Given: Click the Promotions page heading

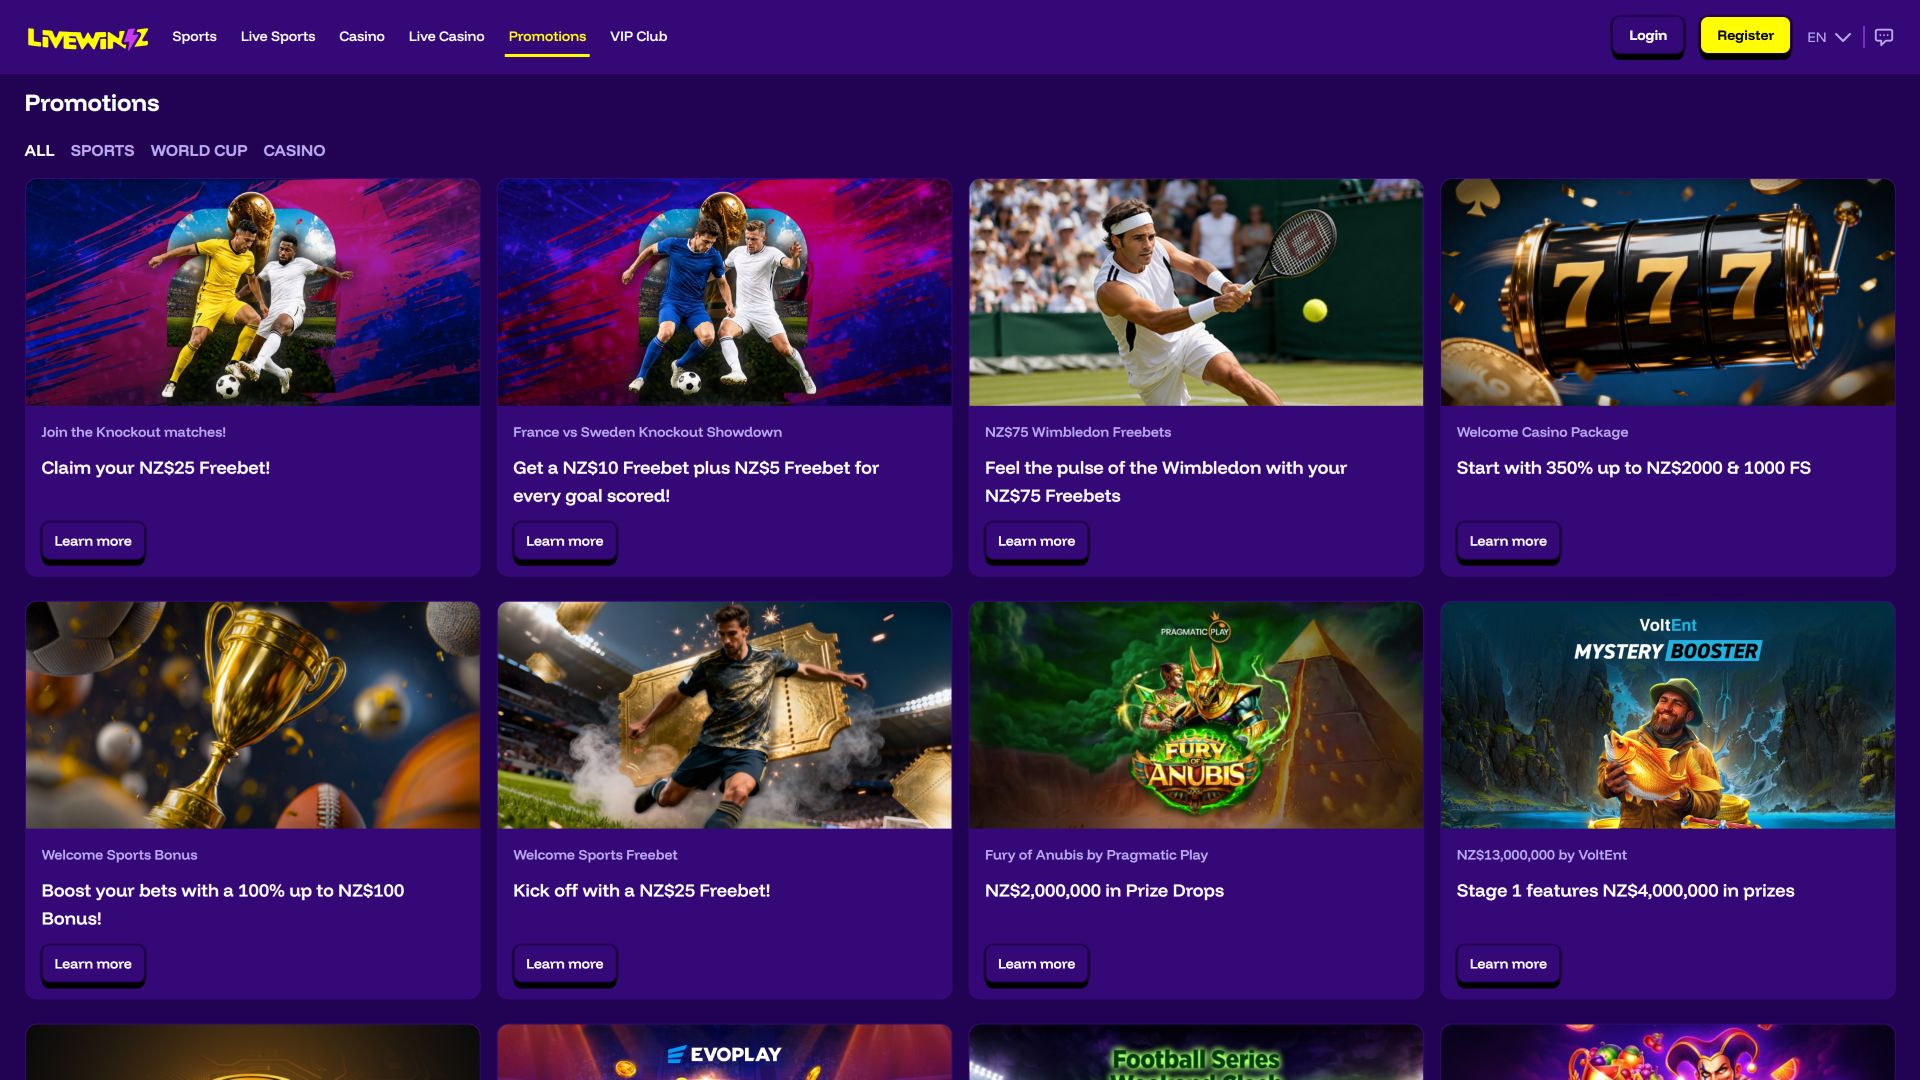Looking at the screenshot, I should click(x=92, y=103).
